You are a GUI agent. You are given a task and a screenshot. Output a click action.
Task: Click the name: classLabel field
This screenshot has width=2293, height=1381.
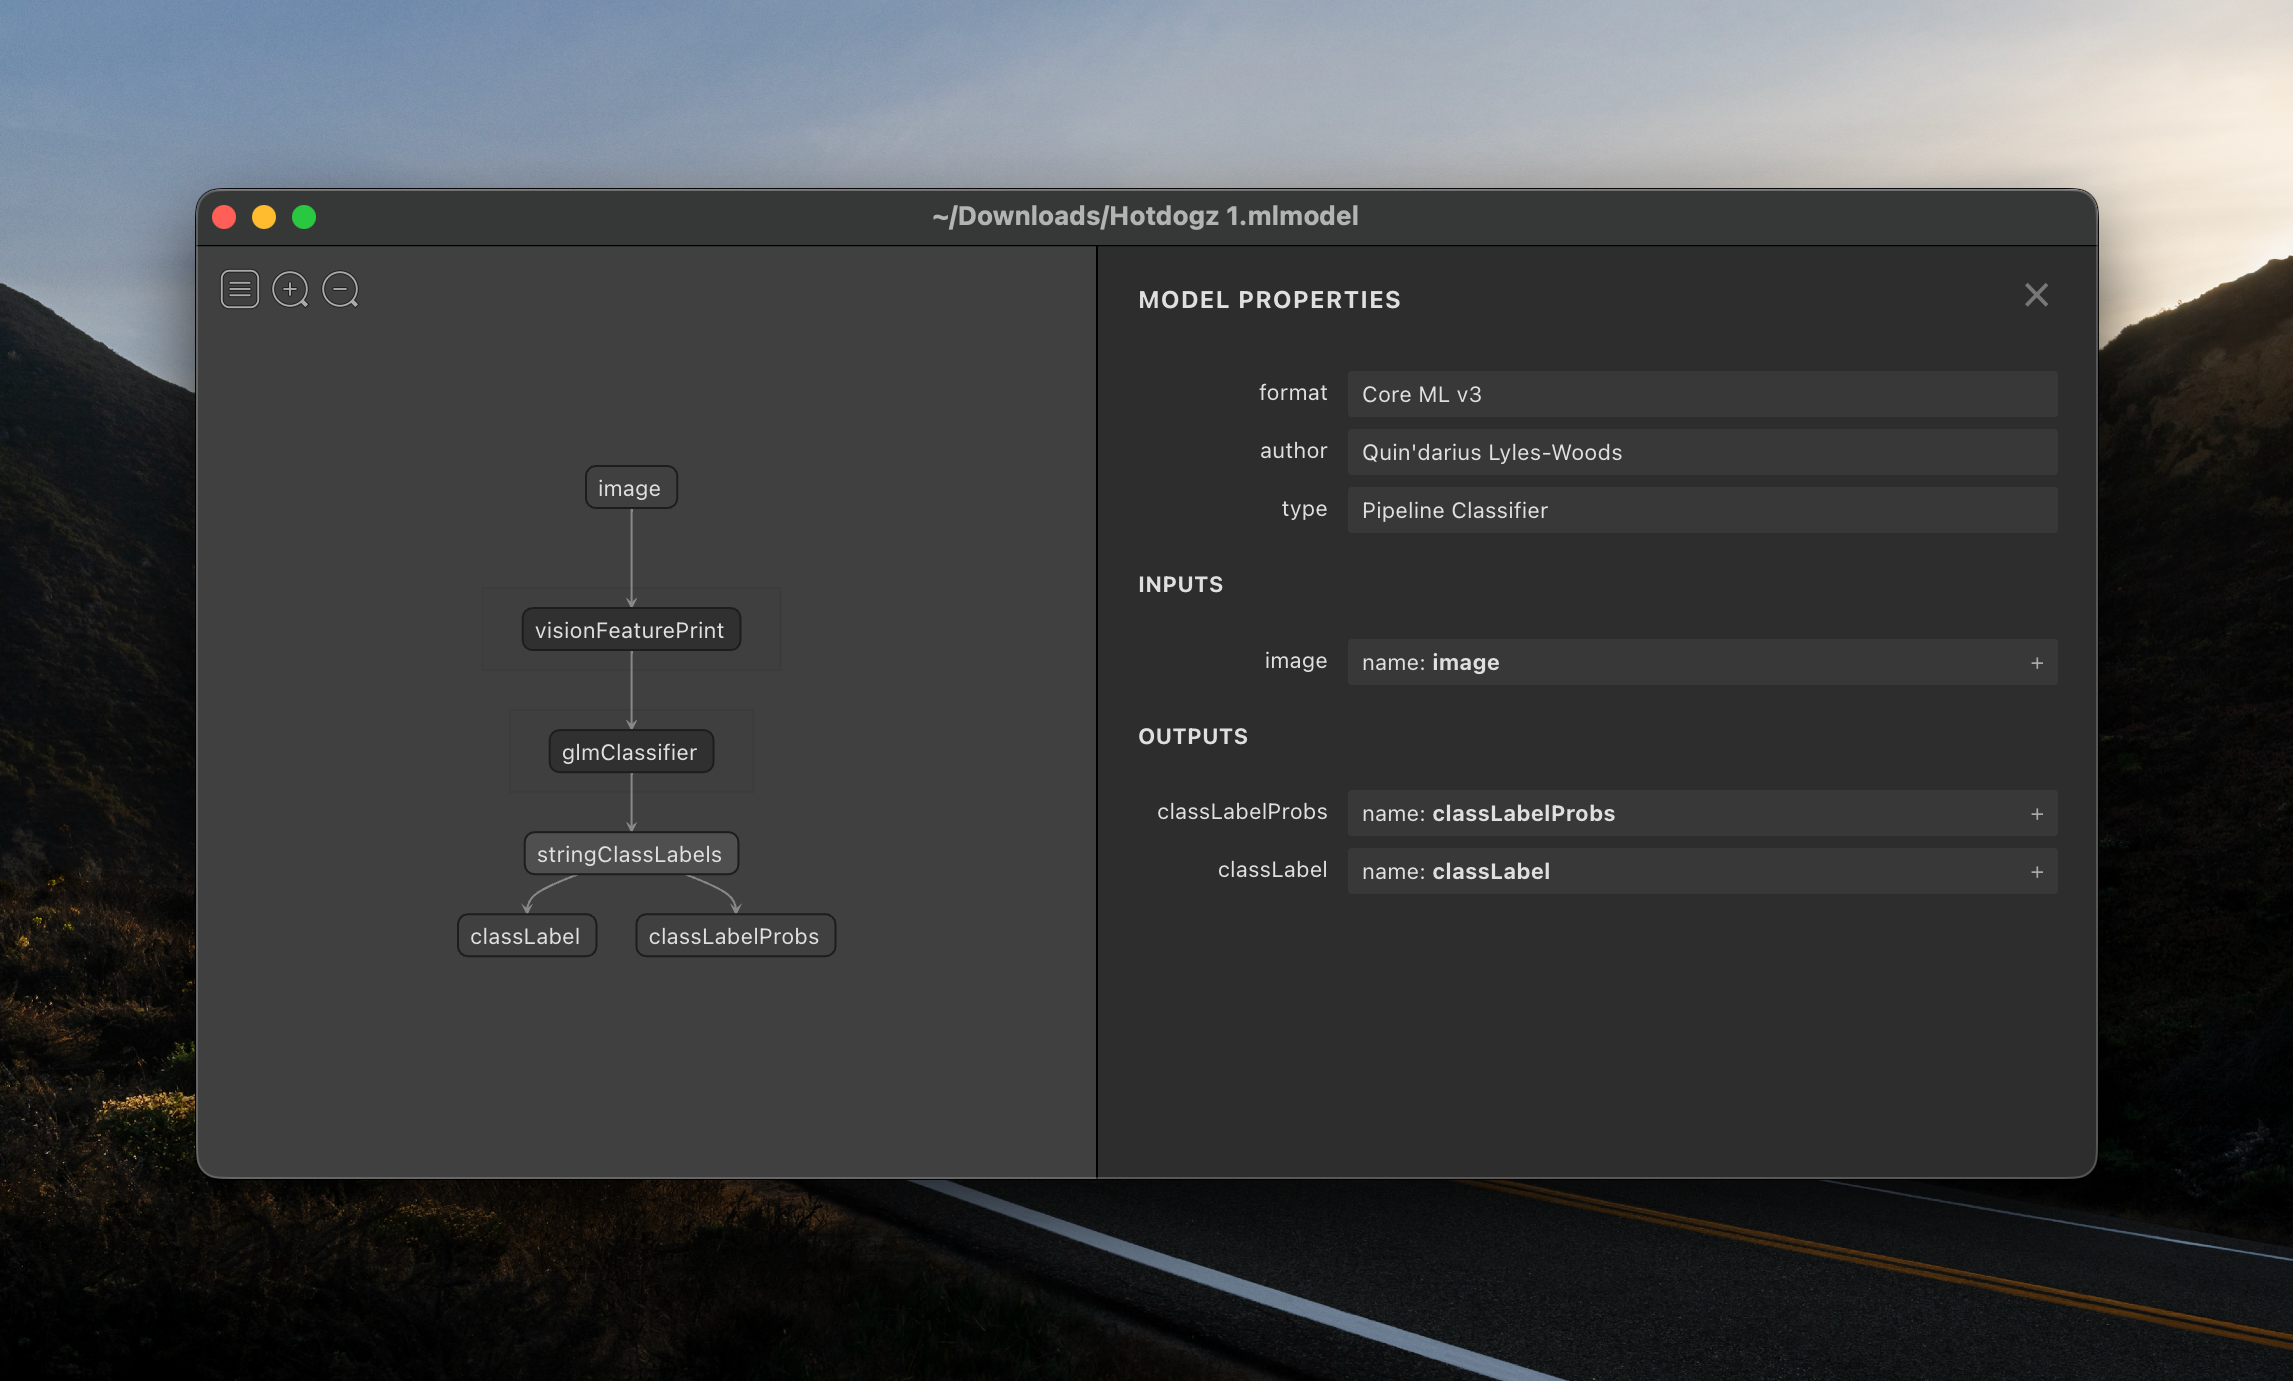[x=1680, y=871]
